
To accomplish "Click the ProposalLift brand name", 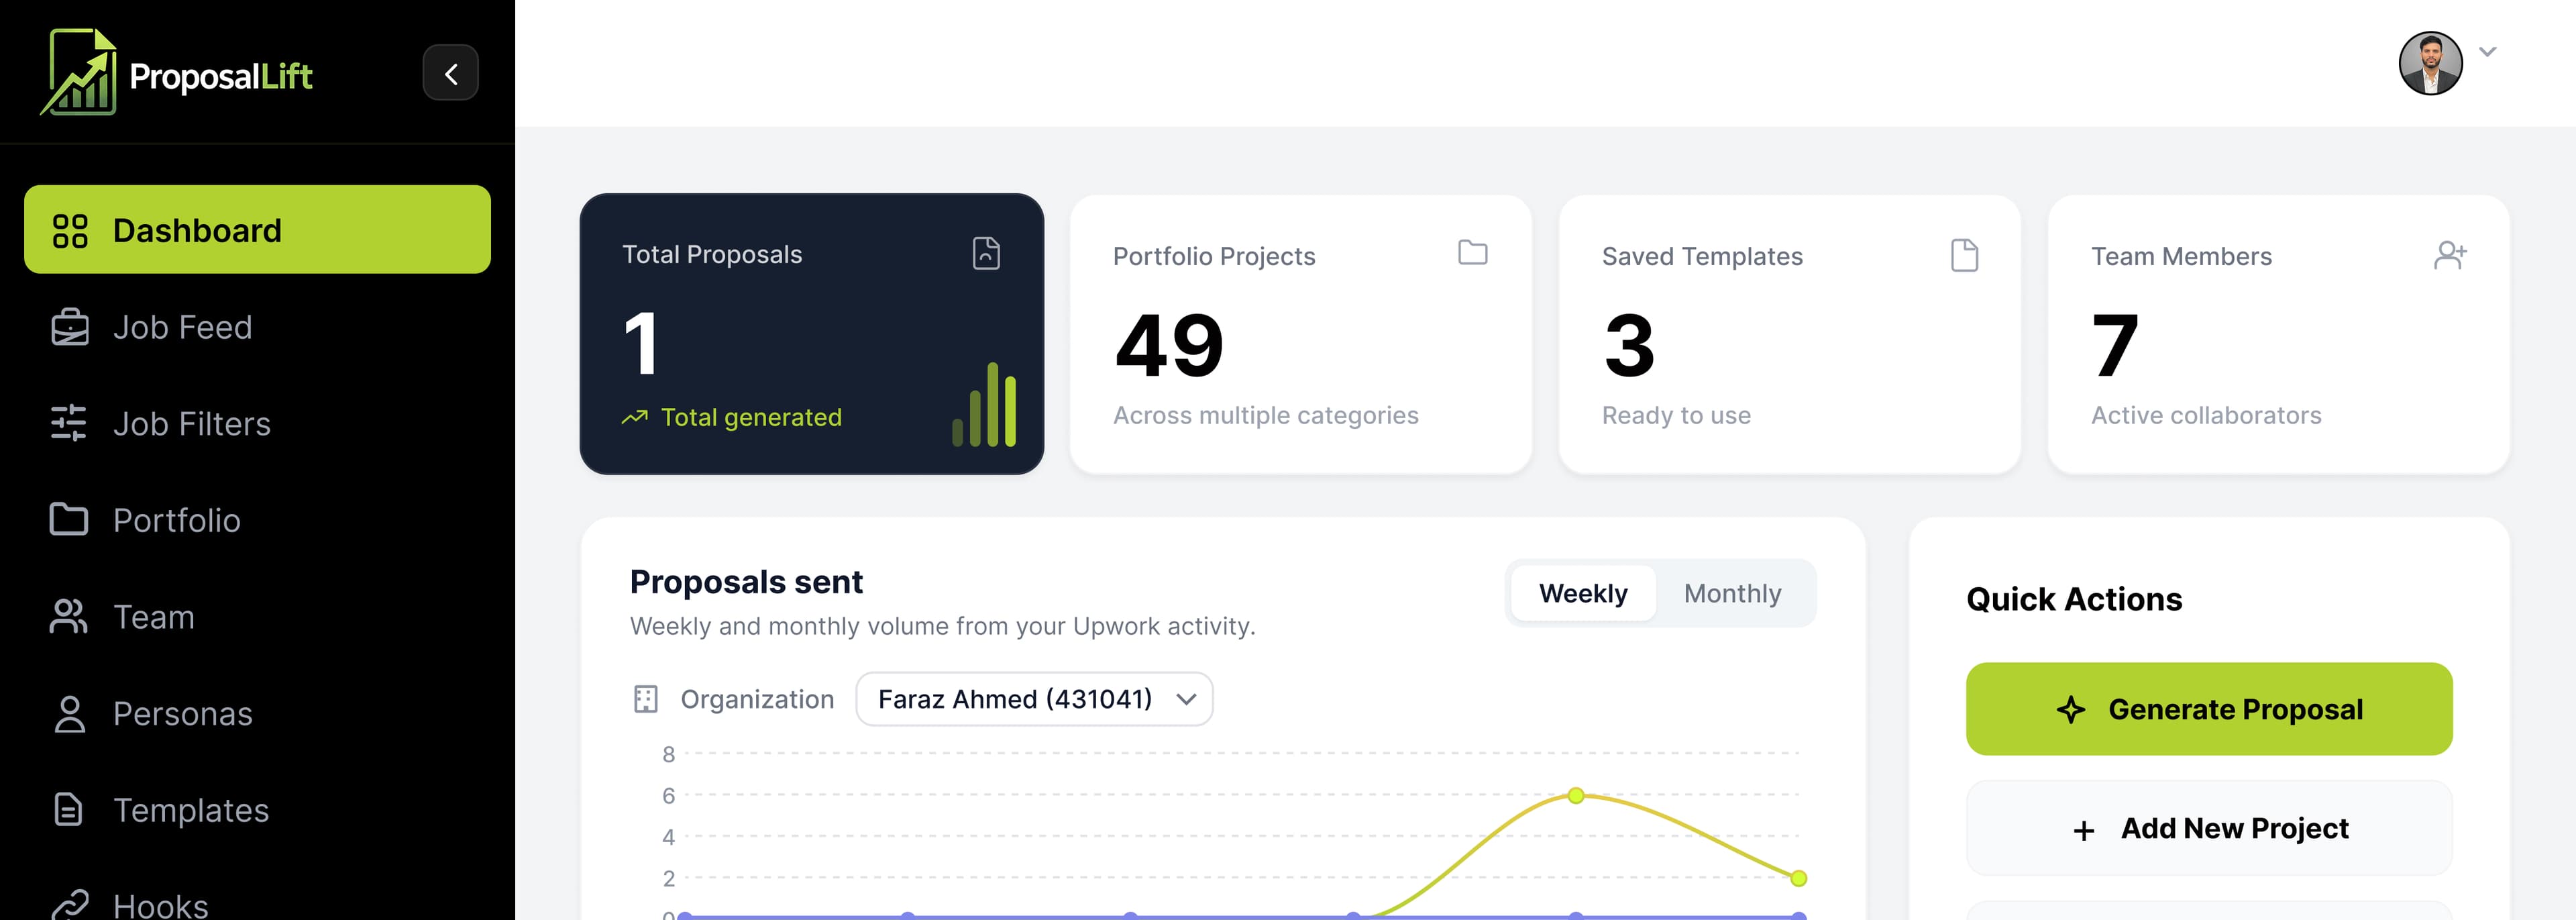I will (221, 76).
